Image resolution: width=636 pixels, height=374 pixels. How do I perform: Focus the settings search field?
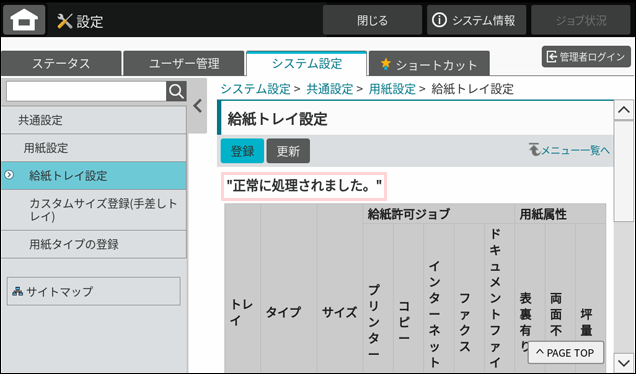point(86,91)
